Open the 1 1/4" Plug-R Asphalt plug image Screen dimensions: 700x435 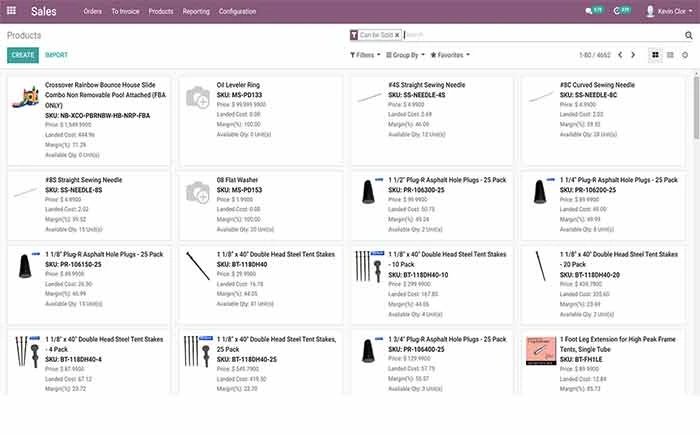(x=541, y=191)
